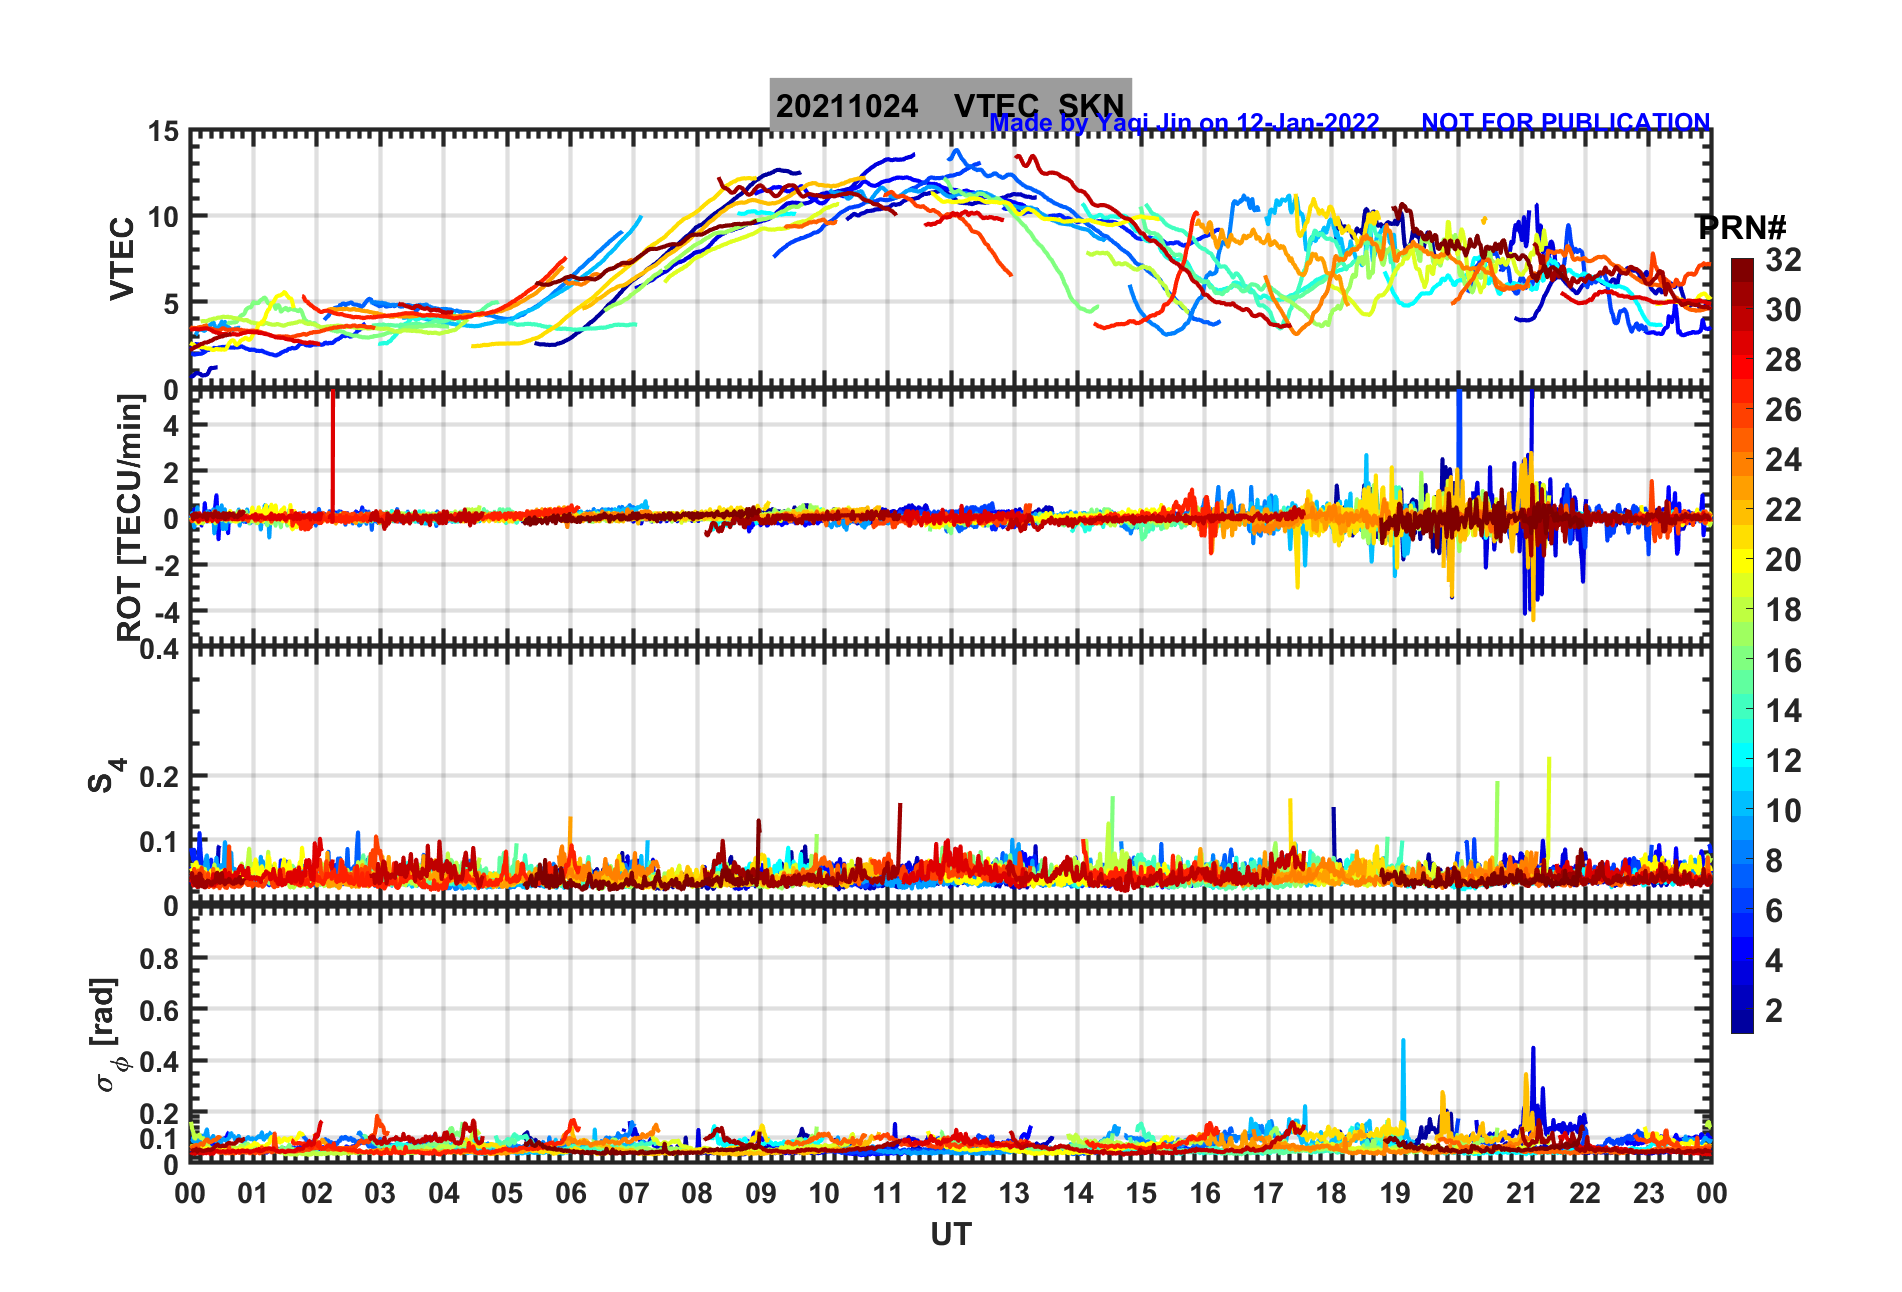Click the UT tick label '12'

(x=951, y=1193)
